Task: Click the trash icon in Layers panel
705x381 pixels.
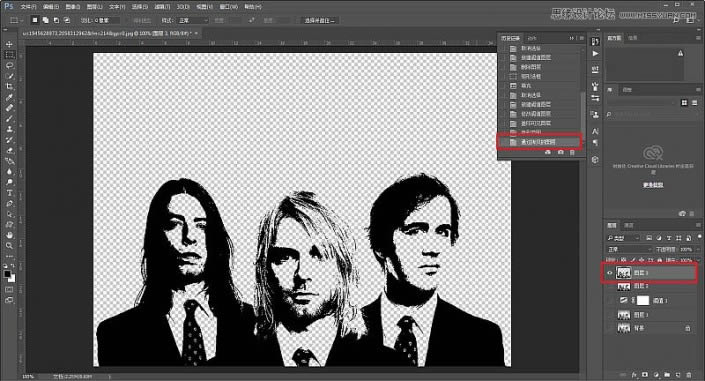Action: [x=689, y=374]
